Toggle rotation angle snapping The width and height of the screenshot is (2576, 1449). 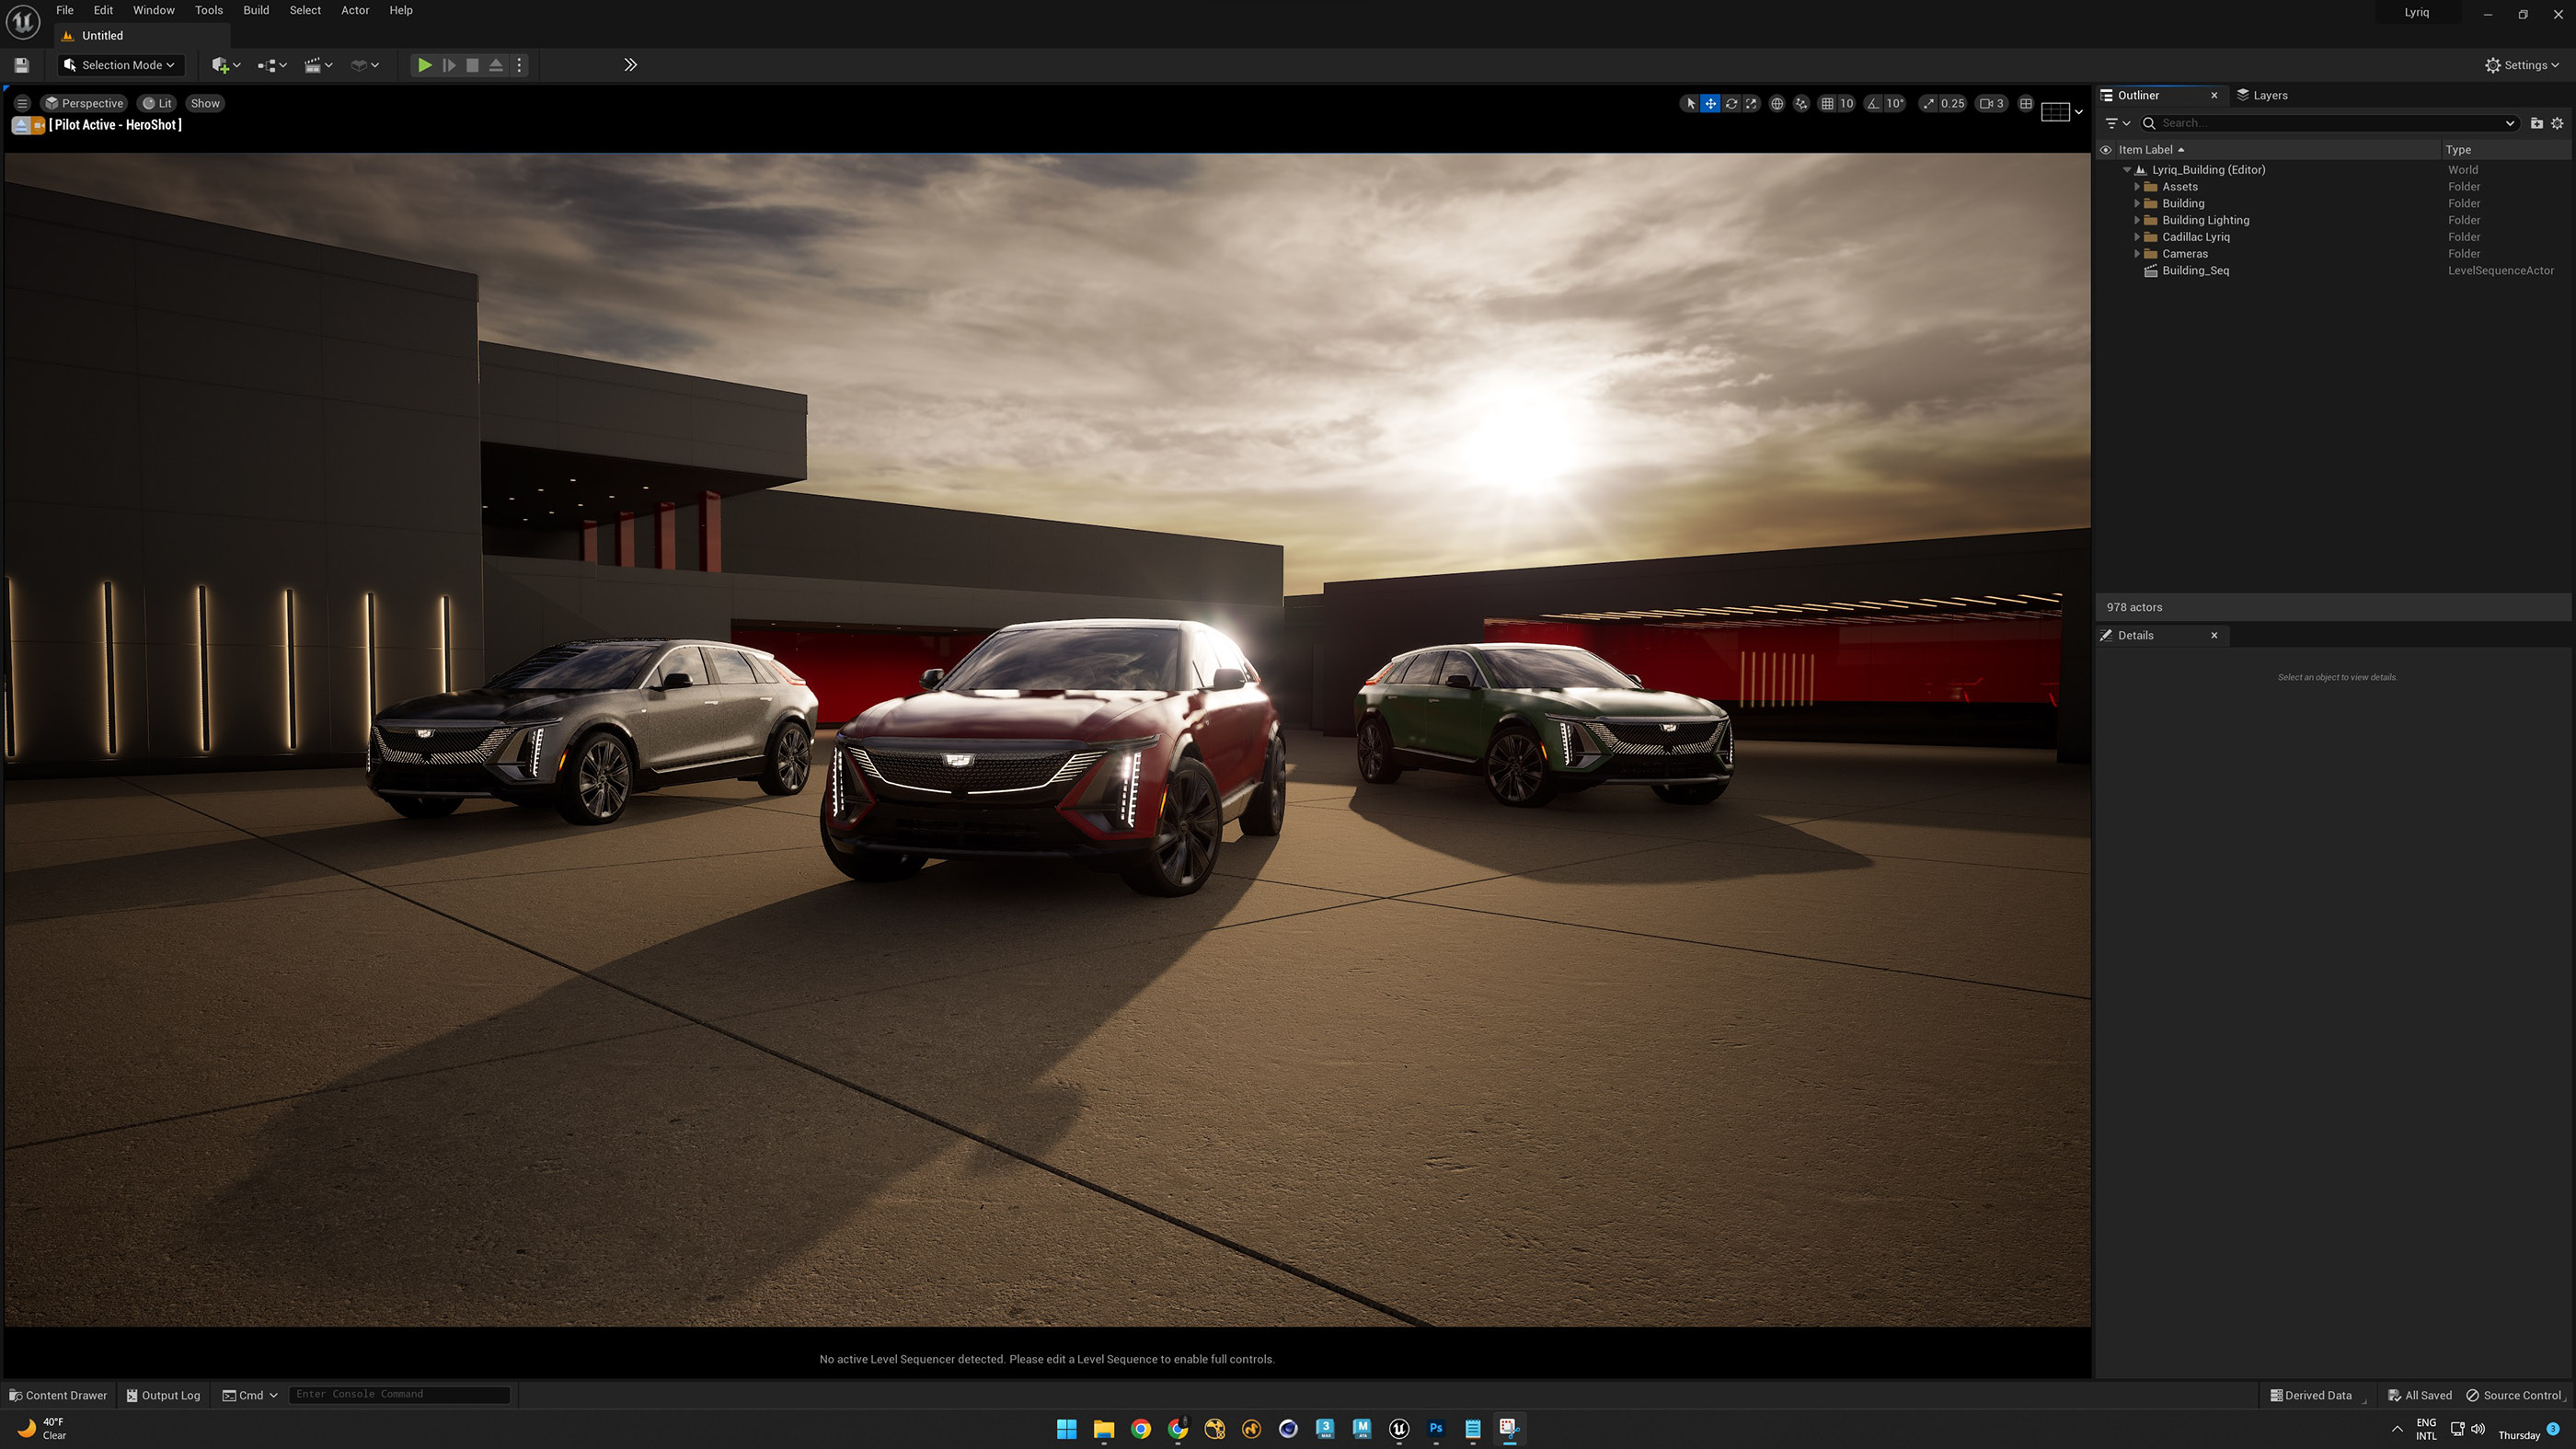(x=1874, y=103)
